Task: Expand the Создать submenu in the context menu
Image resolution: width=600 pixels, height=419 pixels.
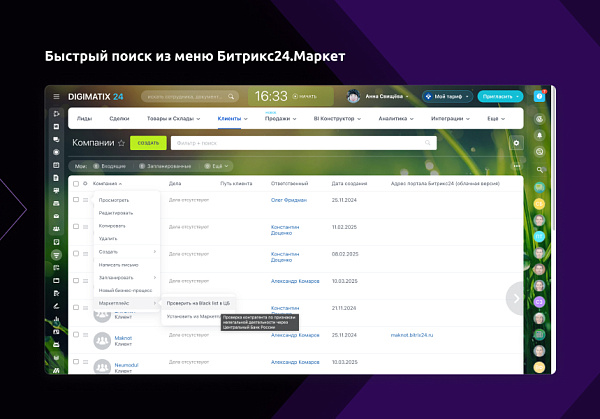Action: [x=127, y=252]
